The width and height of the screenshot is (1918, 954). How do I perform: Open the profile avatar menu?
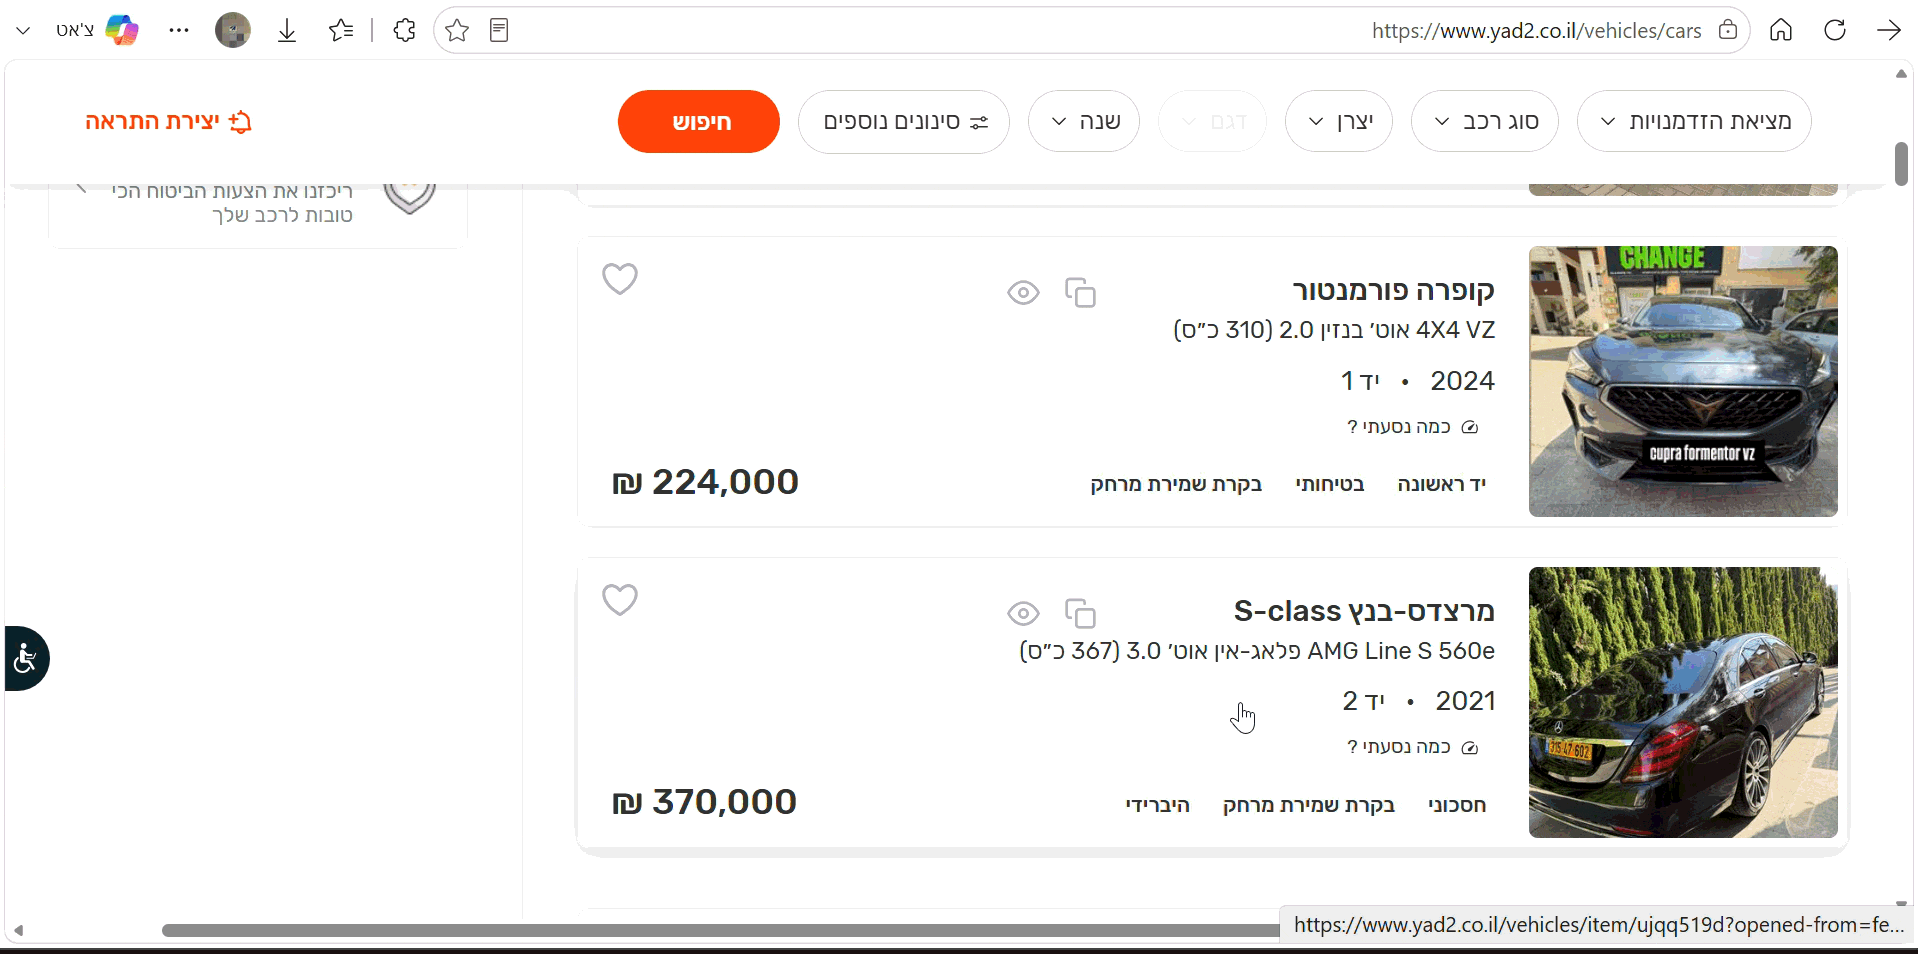[233, 30]
